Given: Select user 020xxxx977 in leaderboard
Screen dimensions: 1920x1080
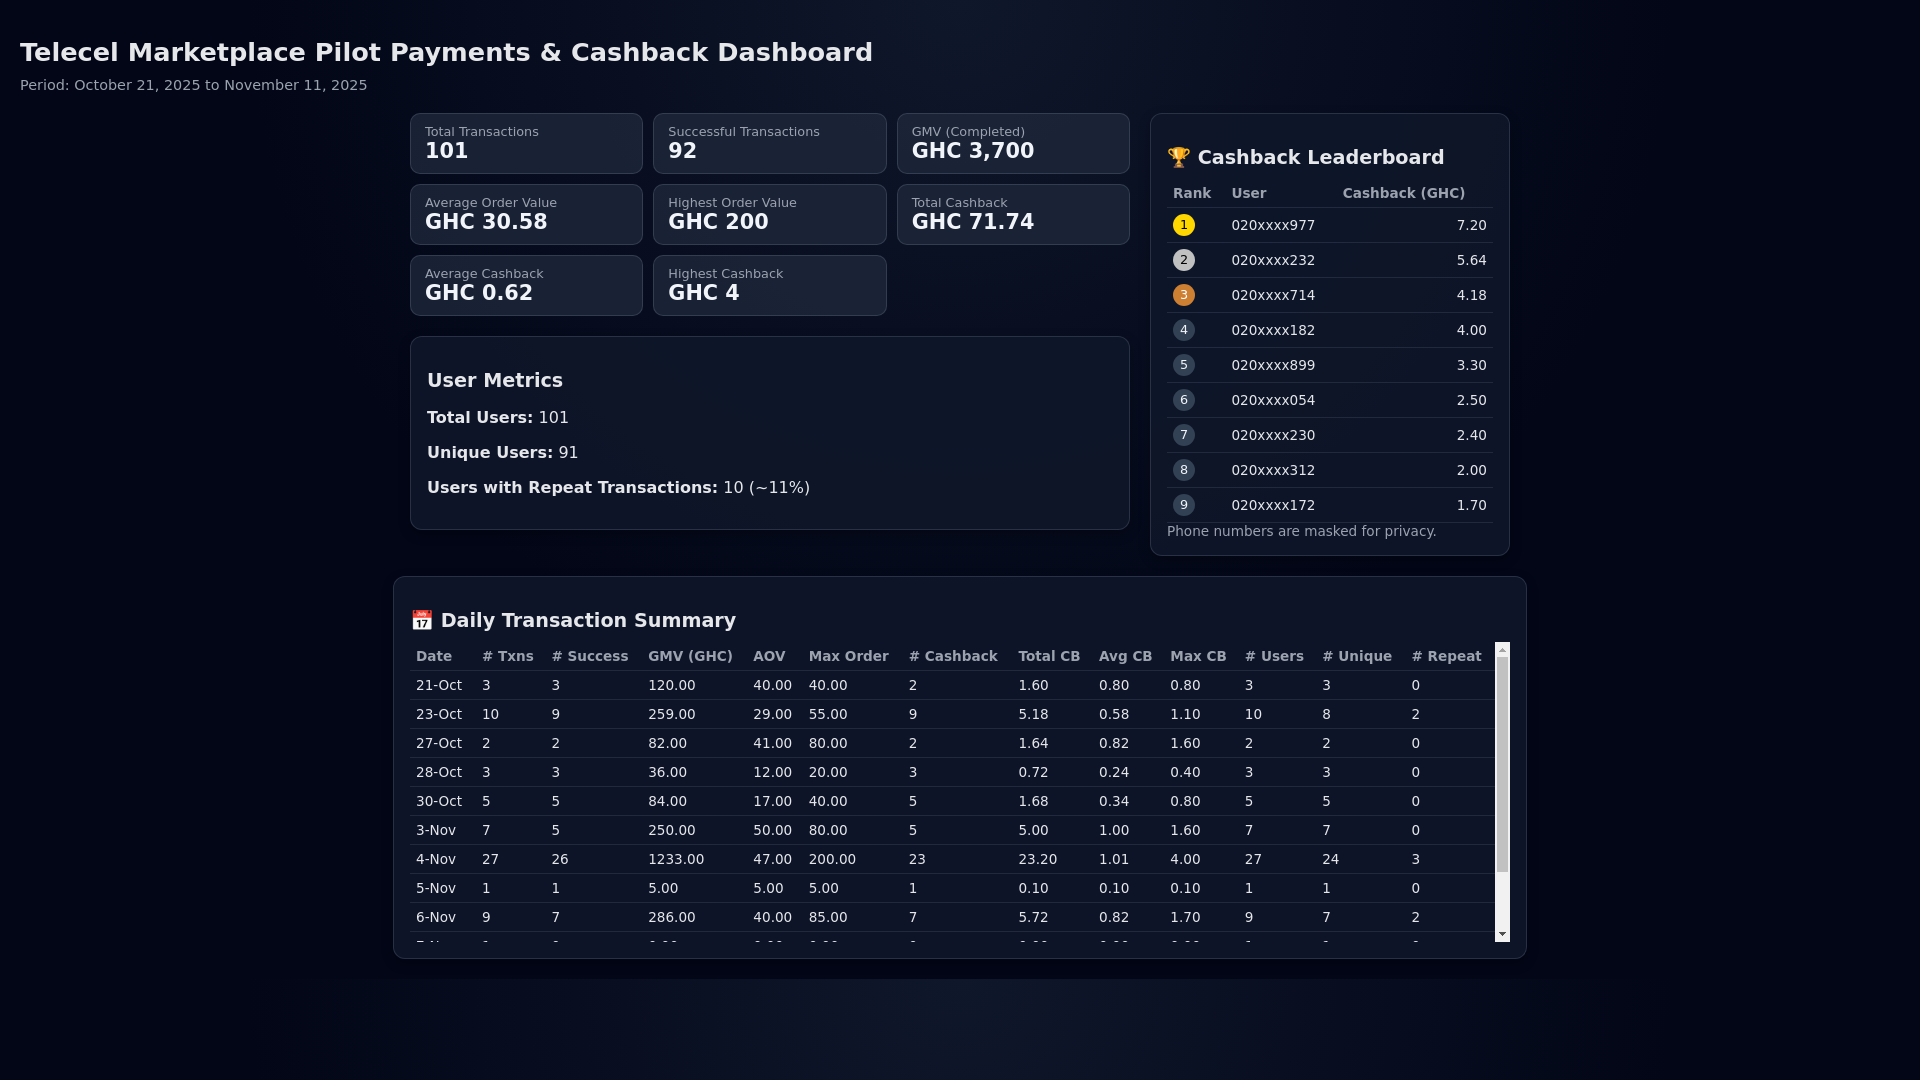Looking at the screenshot, I should click(1273, 225).
